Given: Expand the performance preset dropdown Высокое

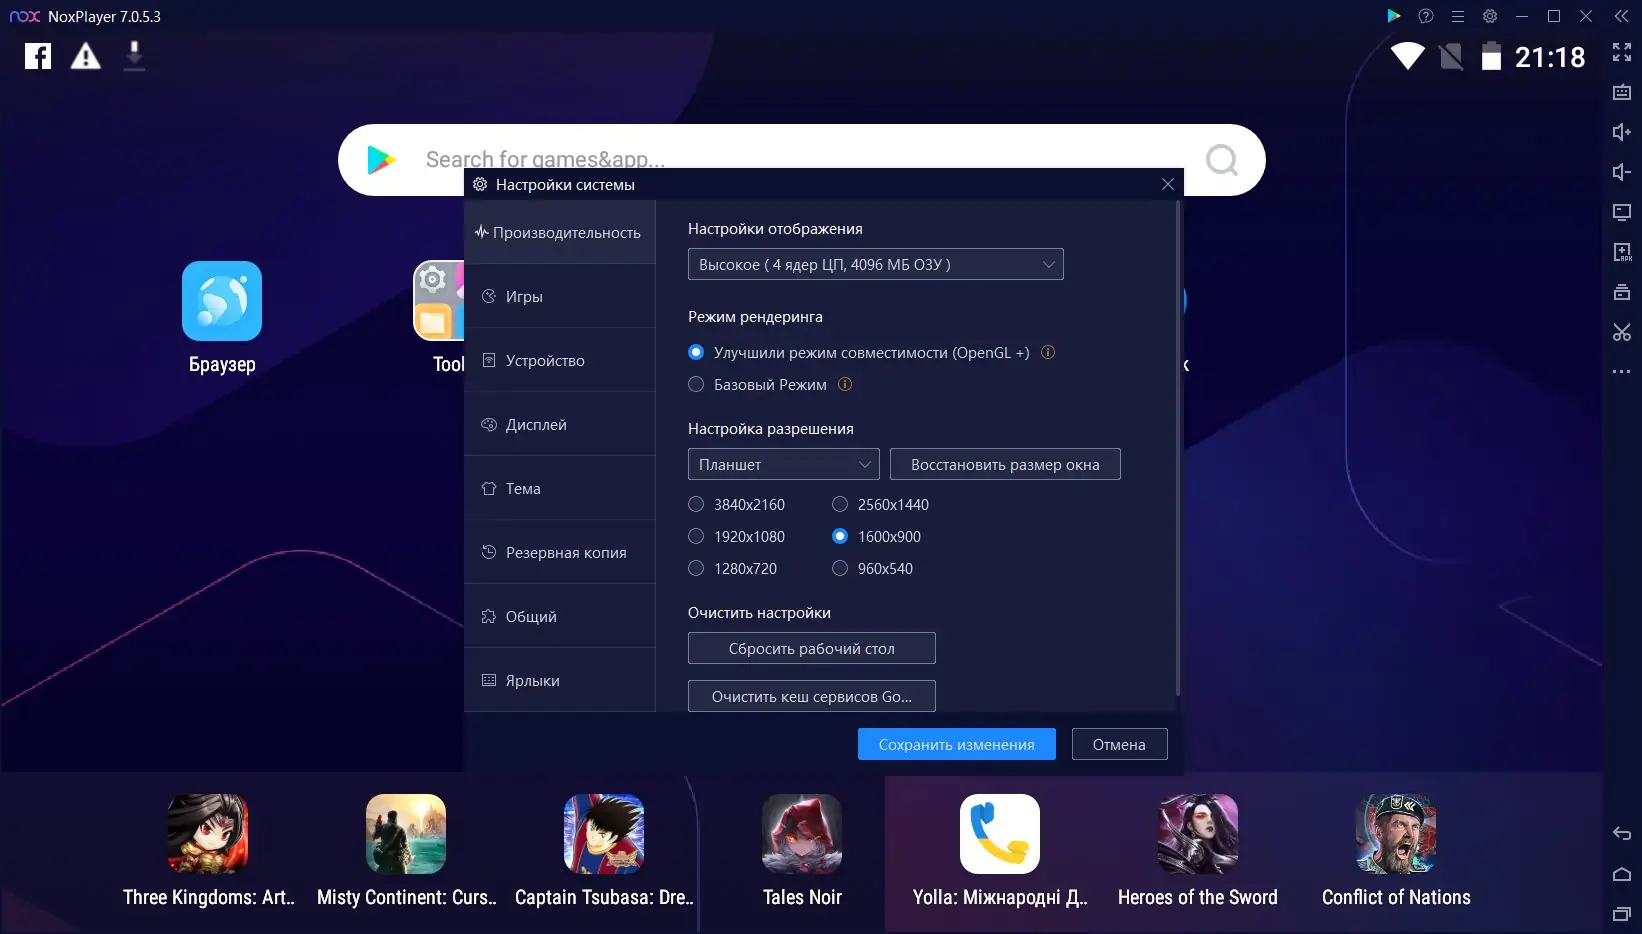Looking at the screenshot, I should (x=876, y=264).
